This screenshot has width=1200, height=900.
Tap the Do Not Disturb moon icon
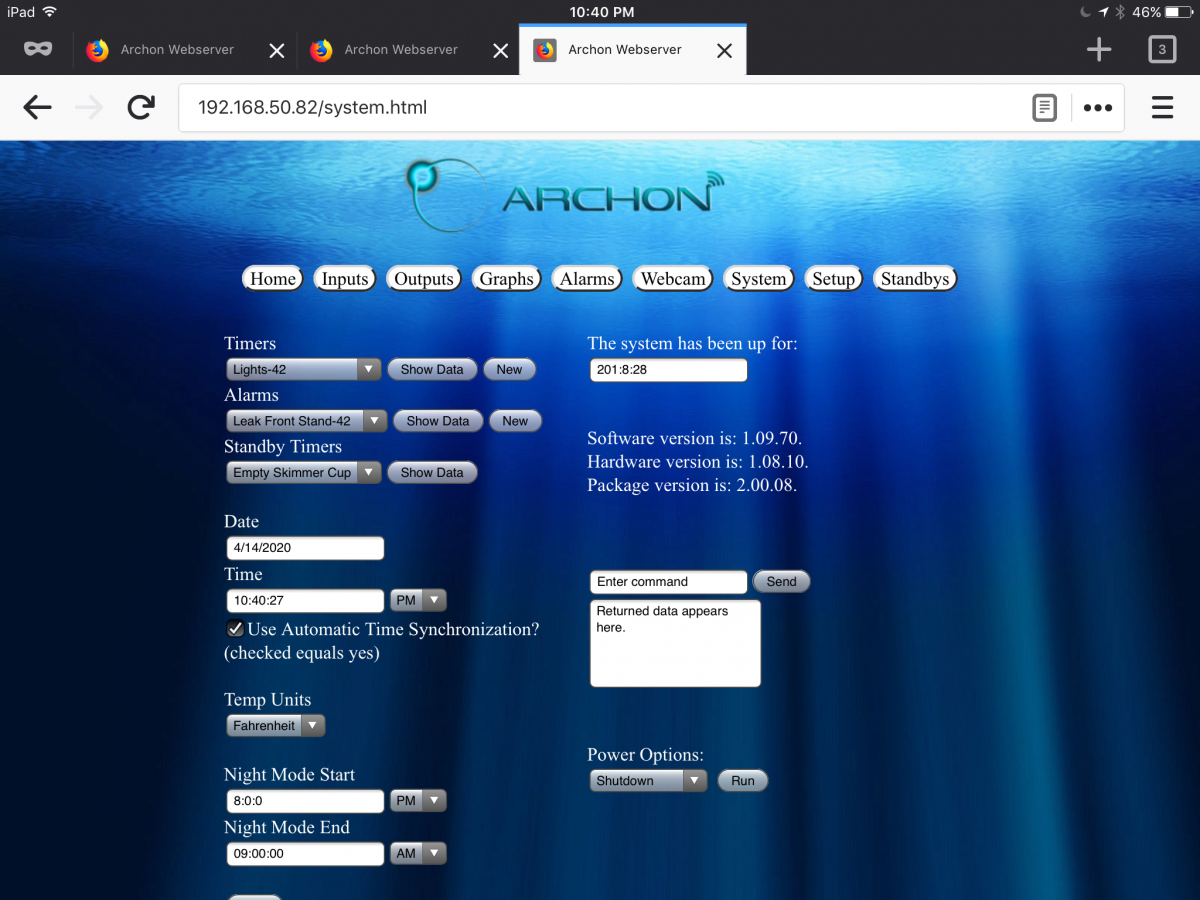point(1086,12)
